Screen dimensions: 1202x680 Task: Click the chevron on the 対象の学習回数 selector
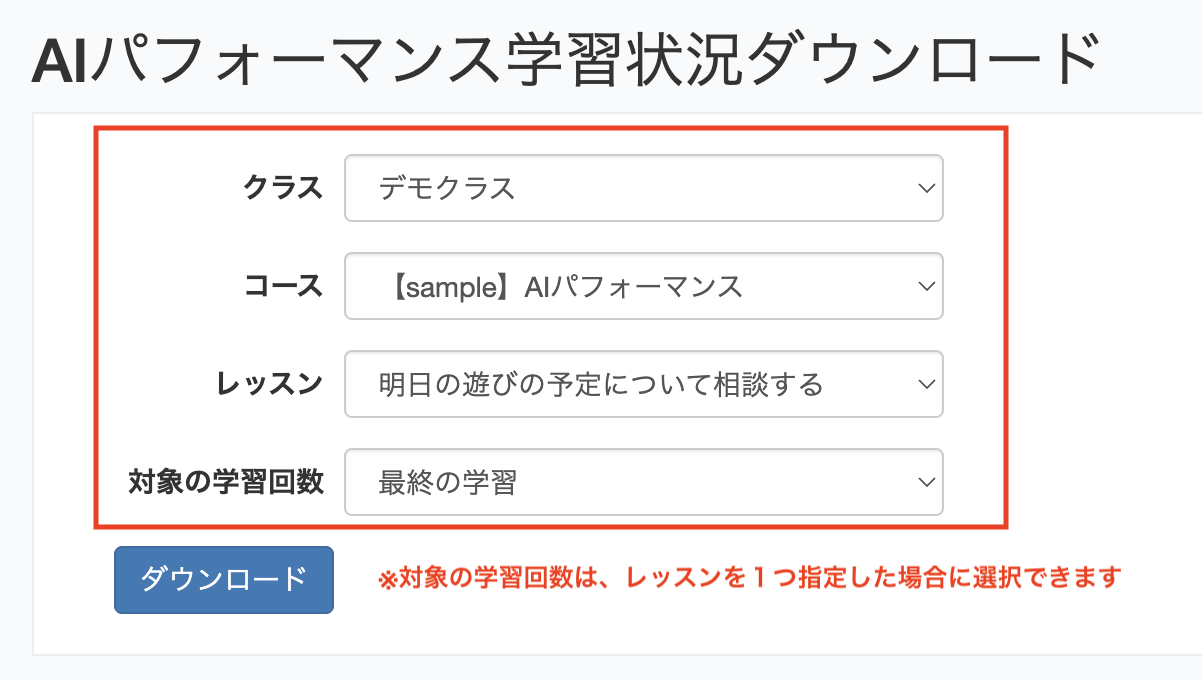pyautogui.click(x=925, y=482)
